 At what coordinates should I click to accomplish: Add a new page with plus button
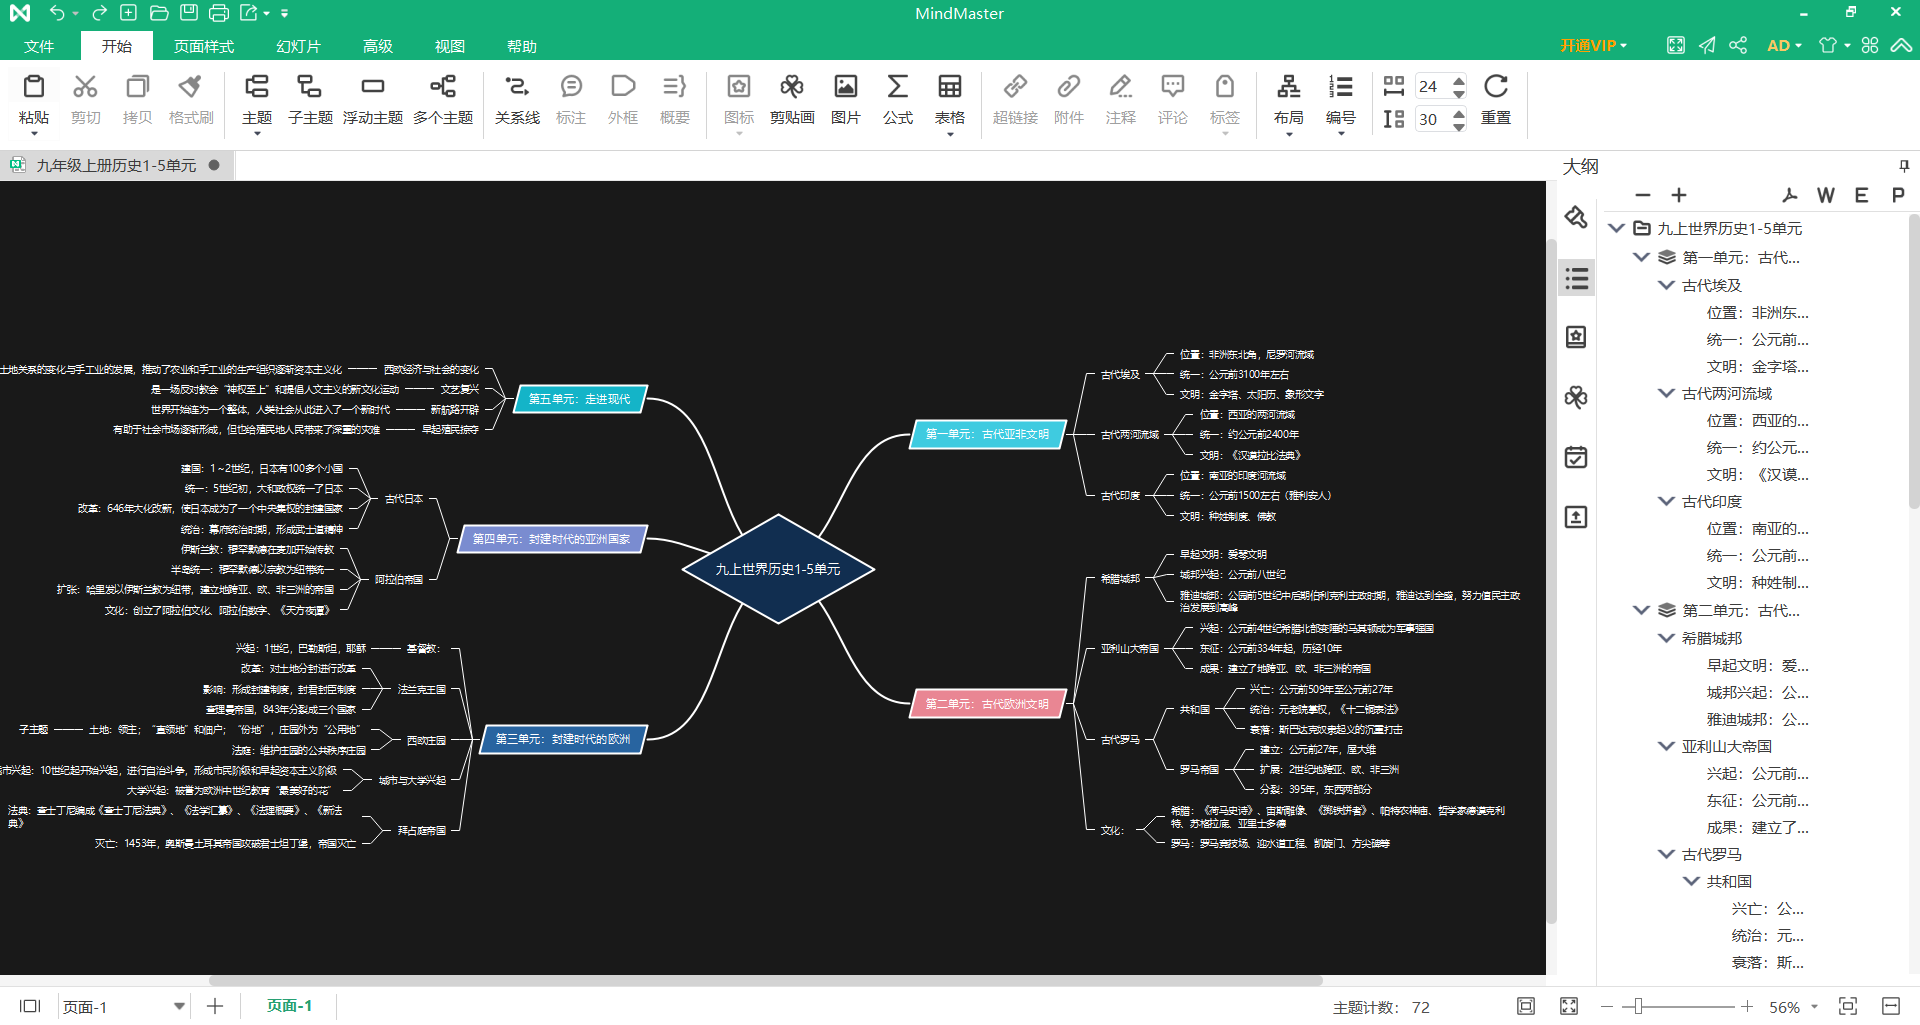215,1006
